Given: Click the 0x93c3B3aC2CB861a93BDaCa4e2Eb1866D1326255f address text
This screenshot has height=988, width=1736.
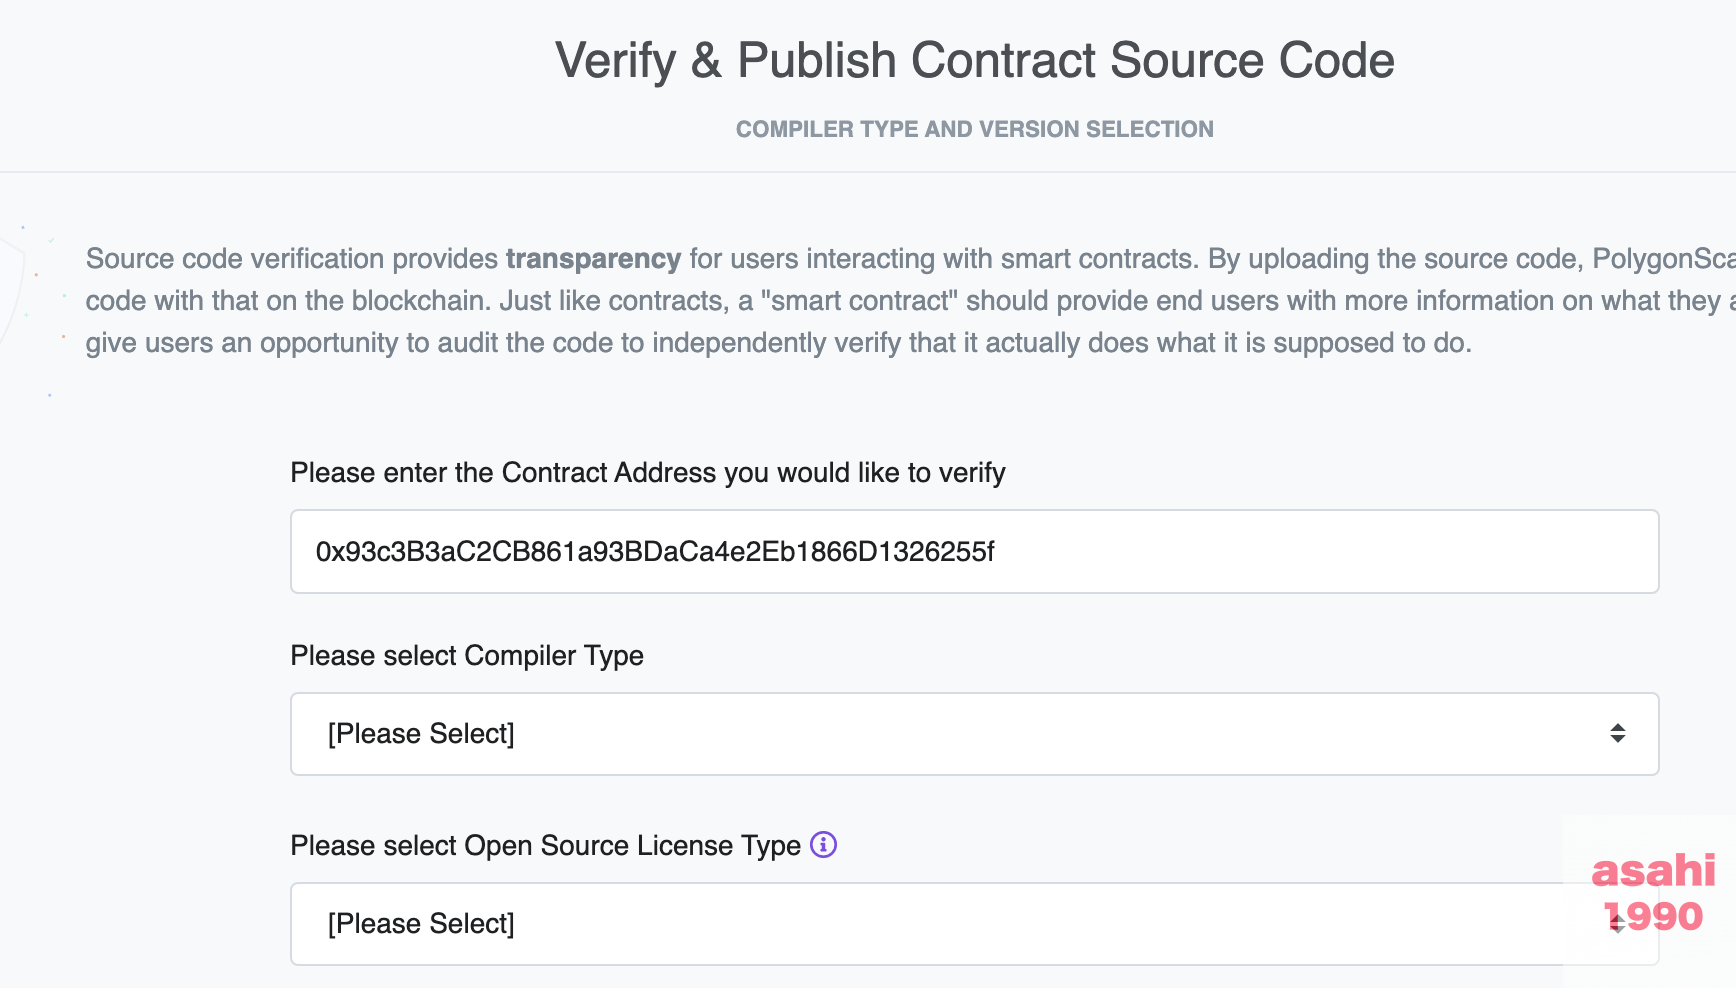Looking at the screenshot, I should click(655, 552).
